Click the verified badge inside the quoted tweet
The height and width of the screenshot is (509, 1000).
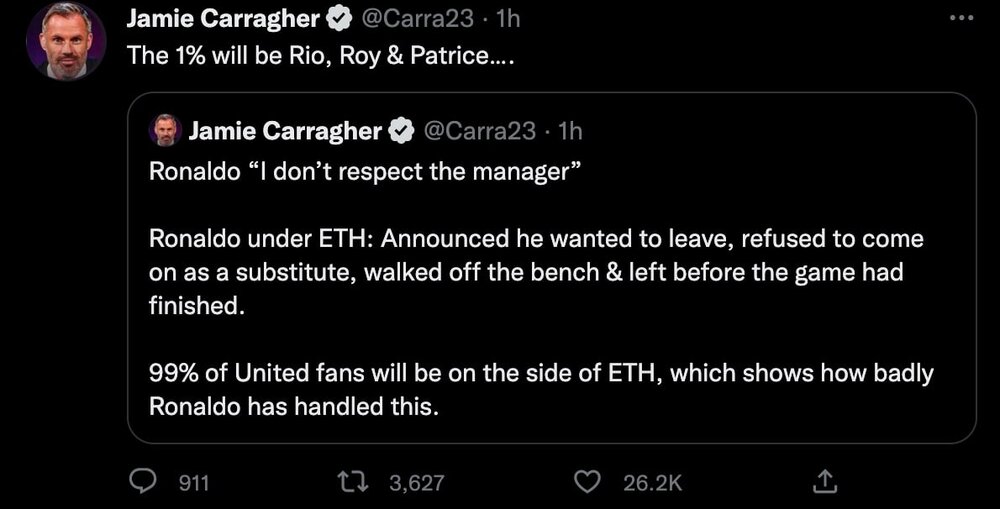(x=403, y=130)
